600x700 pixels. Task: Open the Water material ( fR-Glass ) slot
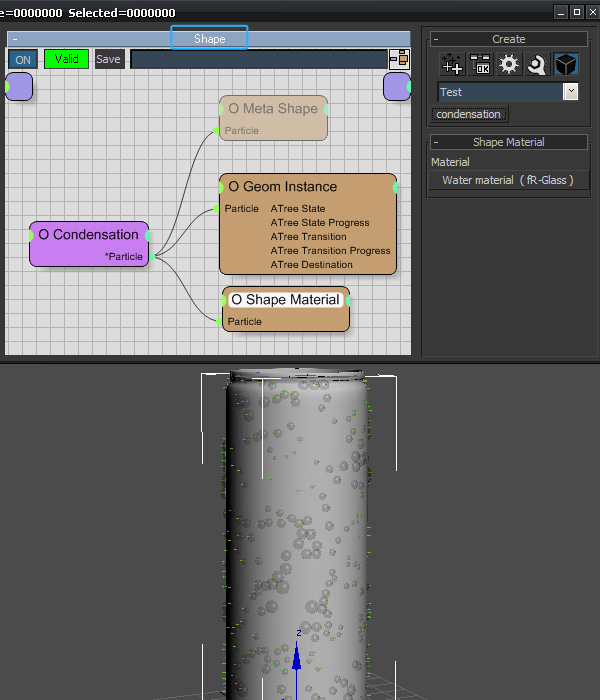pos(508,180)
